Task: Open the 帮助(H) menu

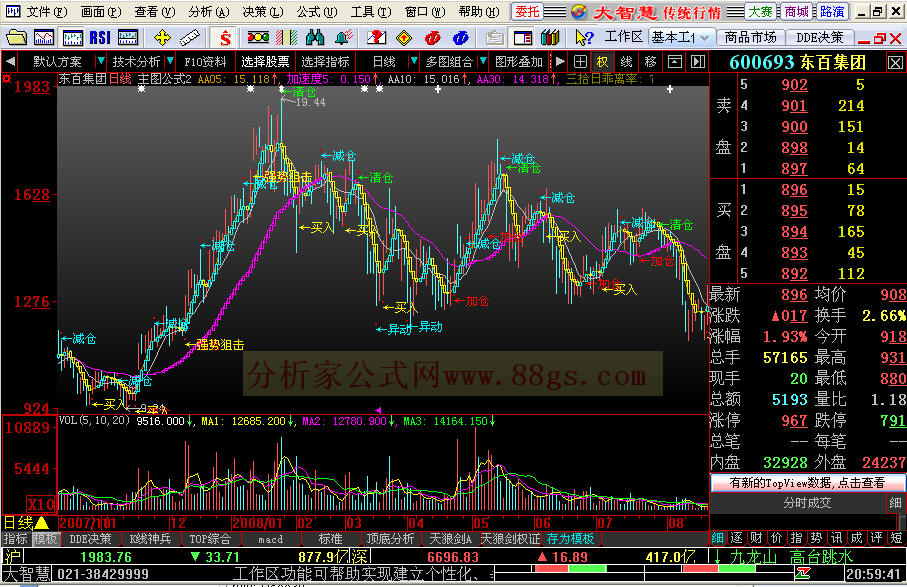Action: click(479, 12)
